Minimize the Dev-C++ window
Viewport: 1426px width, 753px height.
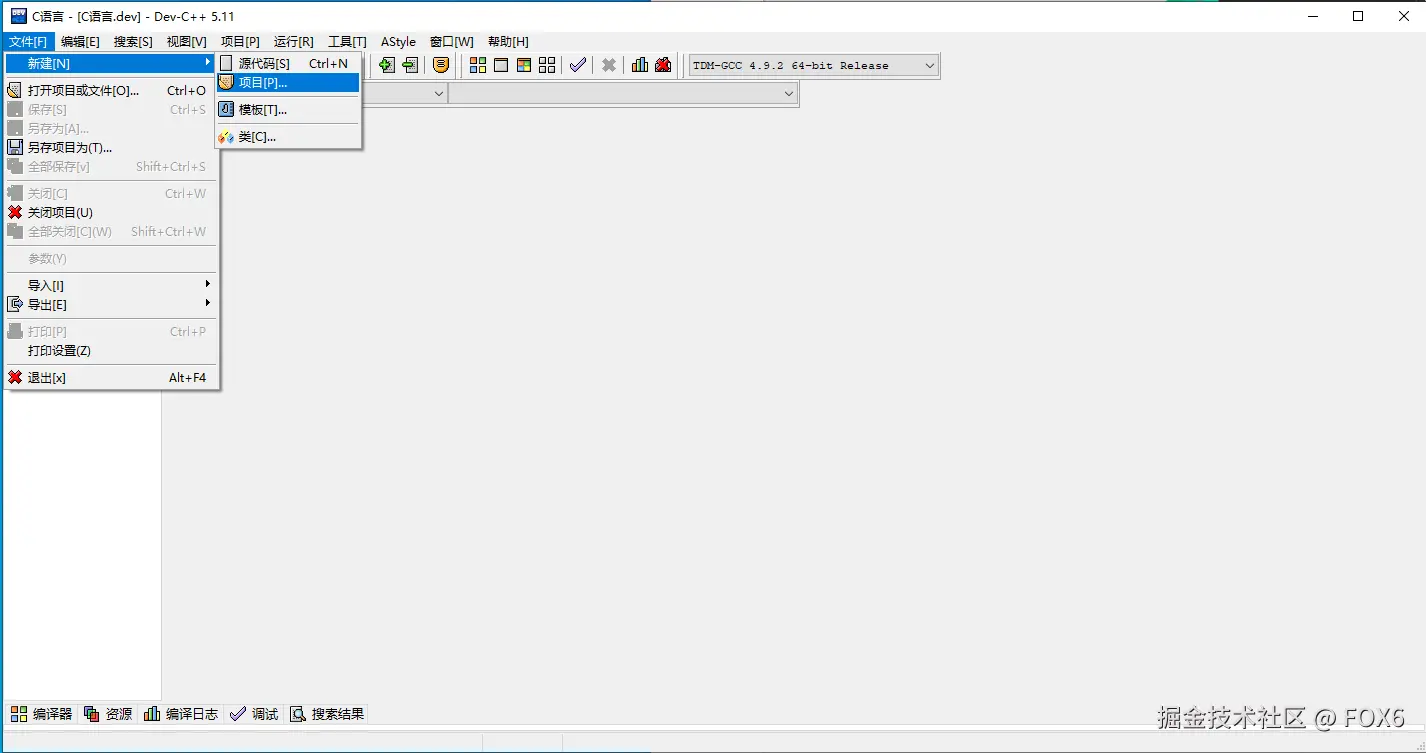pyautogui.click(x=1311, y=16)
